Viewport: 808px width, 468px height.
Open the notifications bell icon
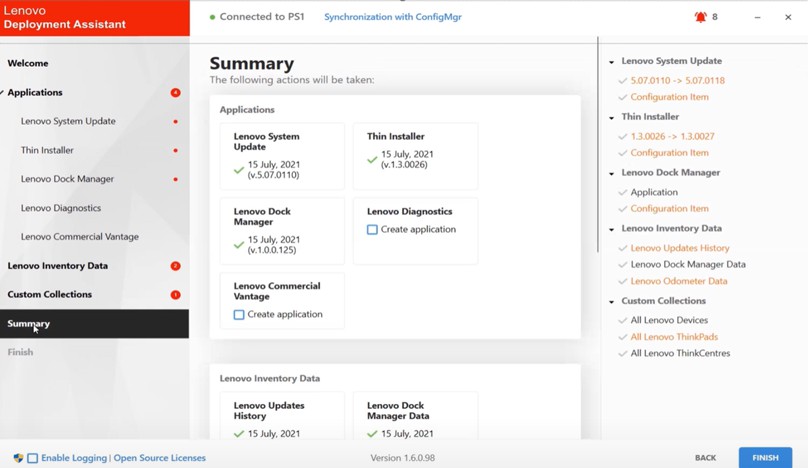[x=700, y=17]
